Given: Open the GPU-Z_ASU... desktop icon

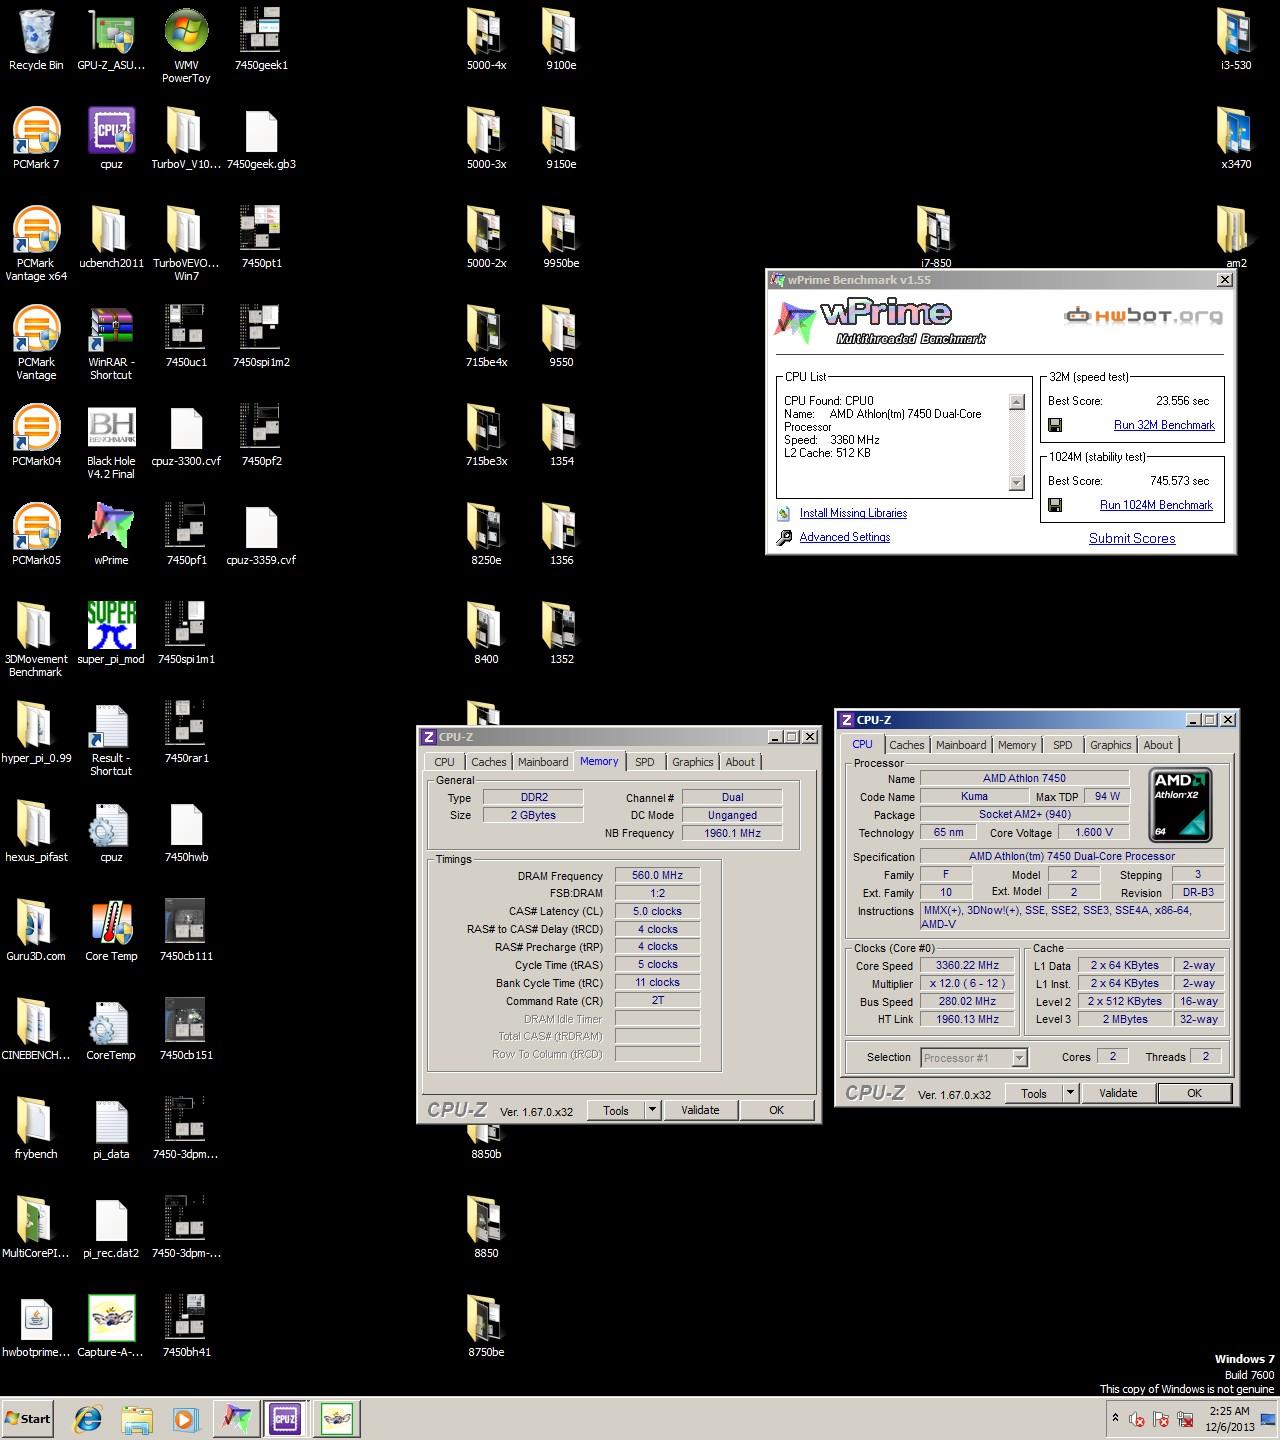Looking at the screenshot, I should (x=111, y=40).
